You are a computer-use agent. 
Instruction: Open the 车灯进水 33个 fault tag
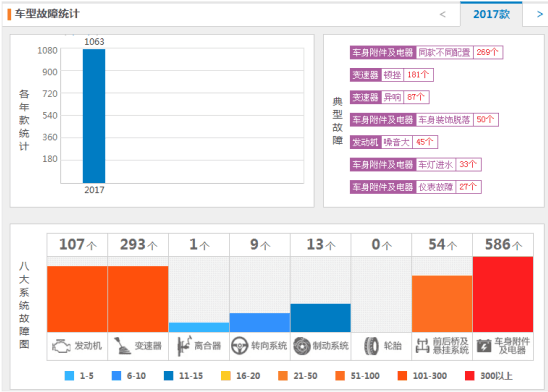416,165
